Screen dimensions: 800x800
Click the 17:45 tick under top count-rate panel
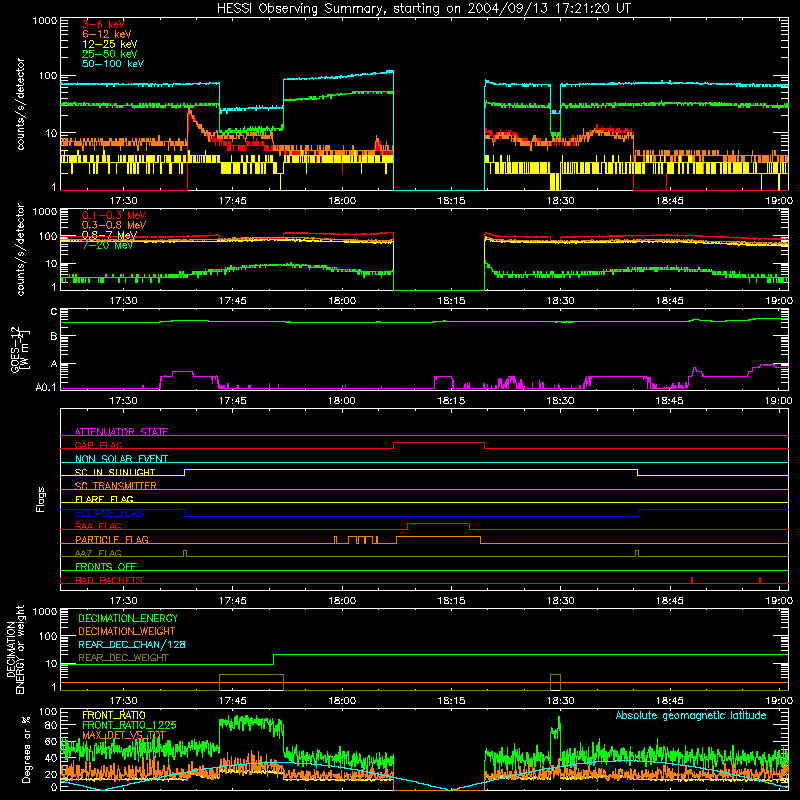tap(233, 201)
